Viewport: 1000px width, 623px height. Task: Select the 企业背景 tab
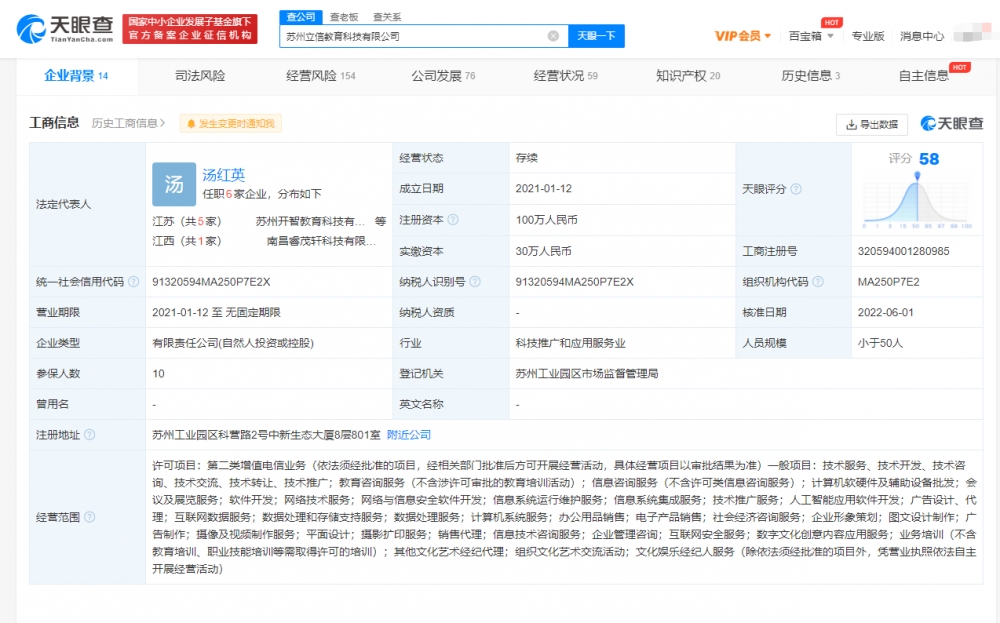(76, 76)
